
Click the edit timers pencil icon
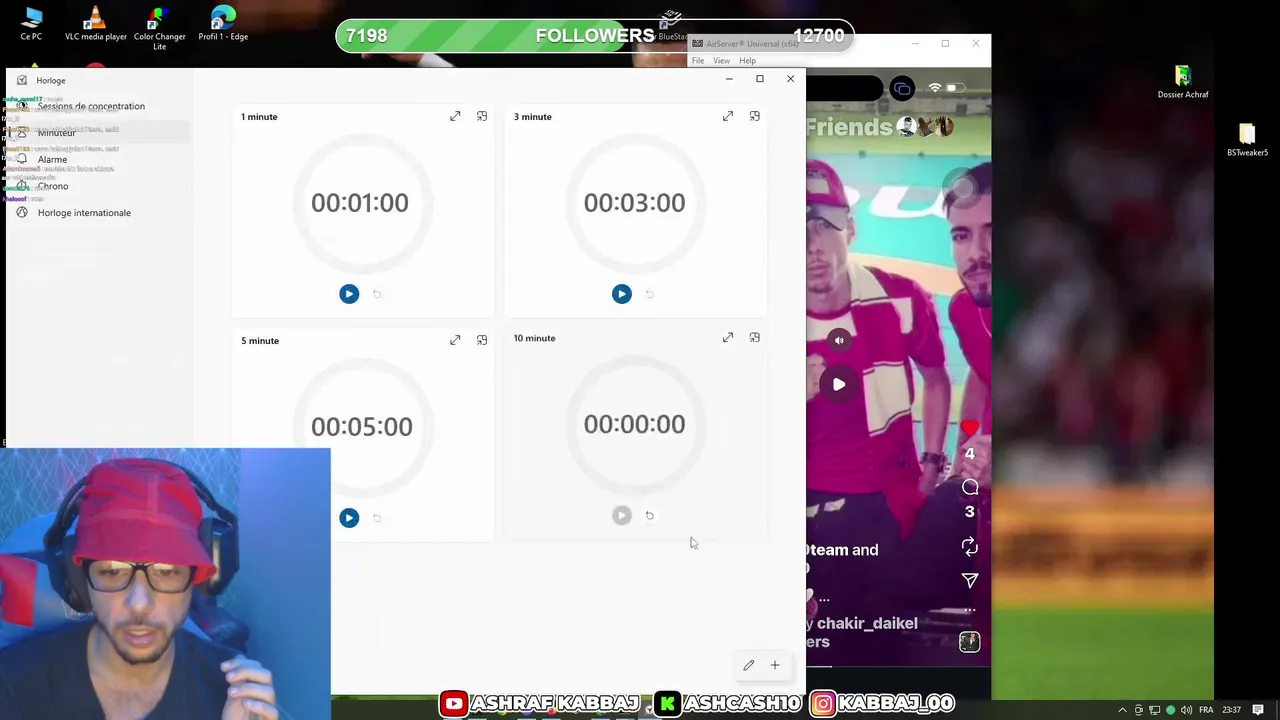[x=748, y=665]
